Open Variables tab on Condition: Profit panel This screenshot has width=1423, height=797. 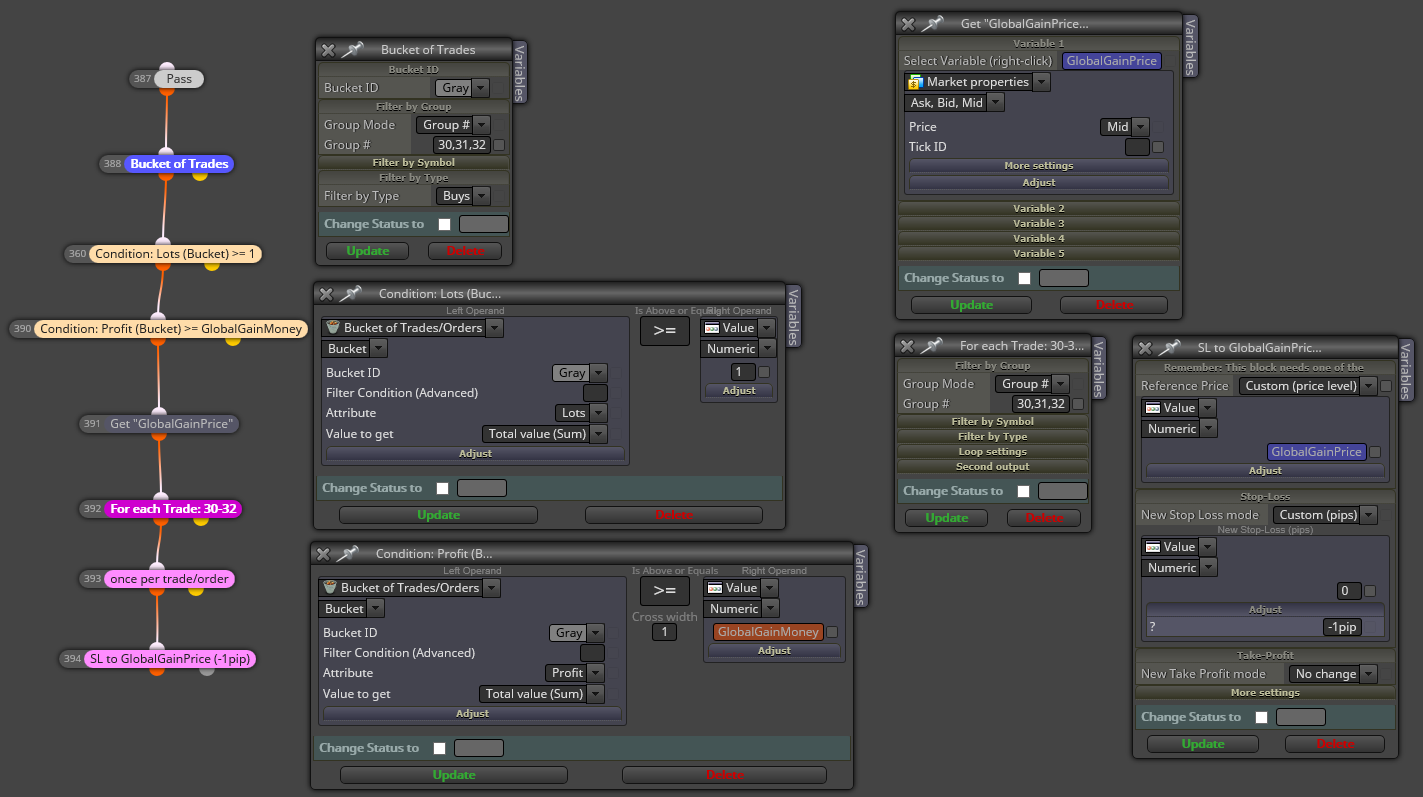click(861, 576)
